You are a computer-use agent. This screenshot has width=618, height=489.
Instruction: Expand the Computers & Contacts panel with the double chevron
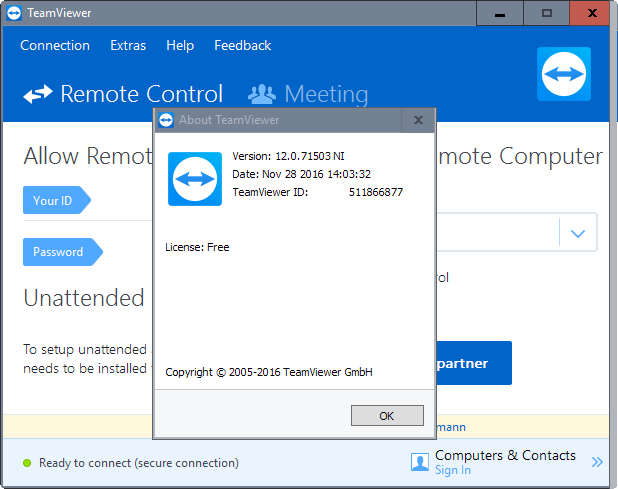click(597, 462)
